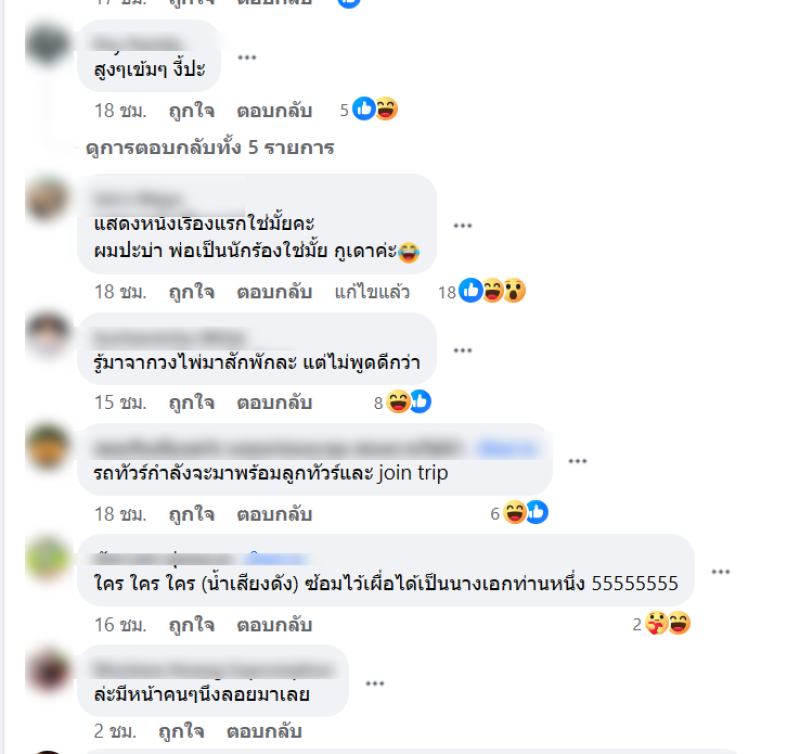Like the รู้มาจากวงไพ่ comment posted 15 ชม.

pyautogui.click(x=191, y=403)
